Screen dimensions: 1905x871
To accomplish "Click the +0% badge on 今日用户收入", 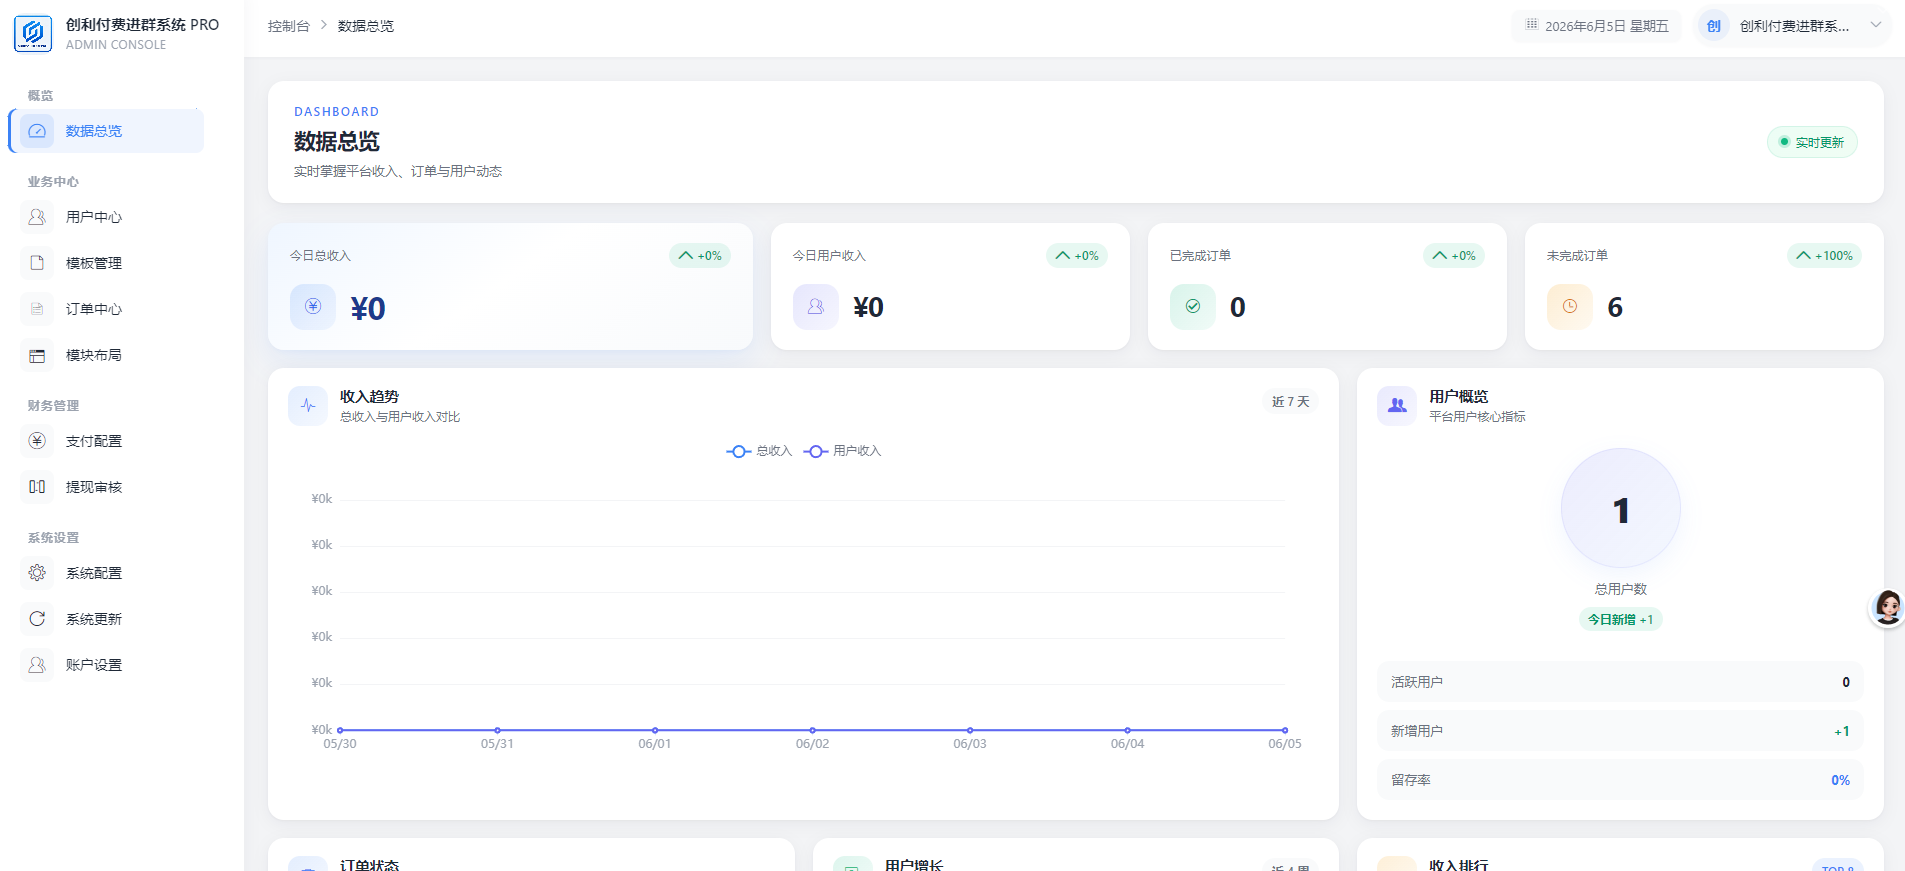I will pos(1077,256).
